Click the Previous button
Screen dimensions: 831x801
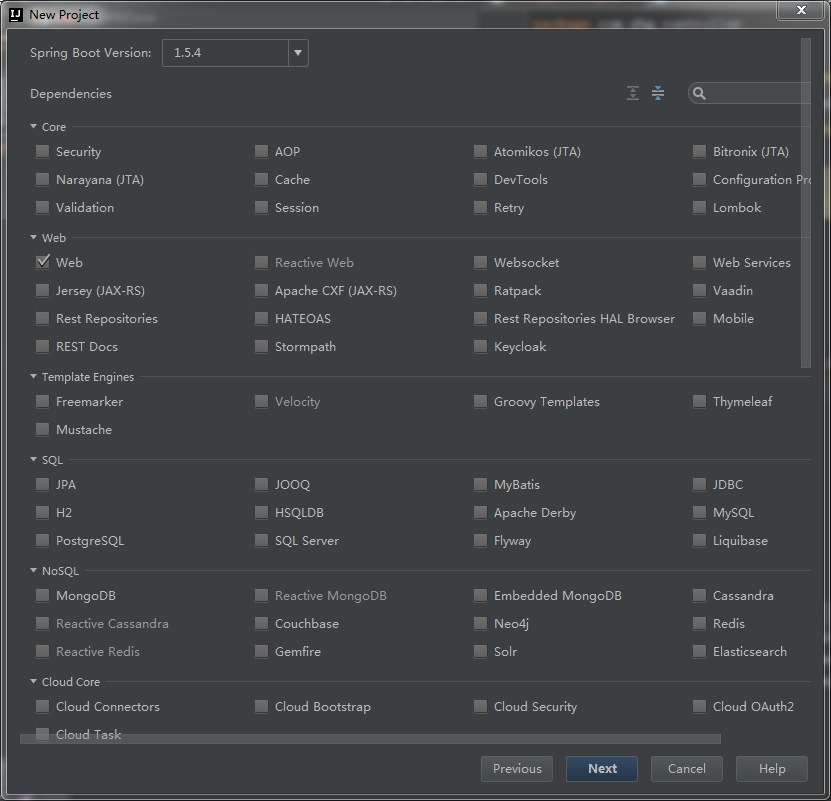[517, 769]
